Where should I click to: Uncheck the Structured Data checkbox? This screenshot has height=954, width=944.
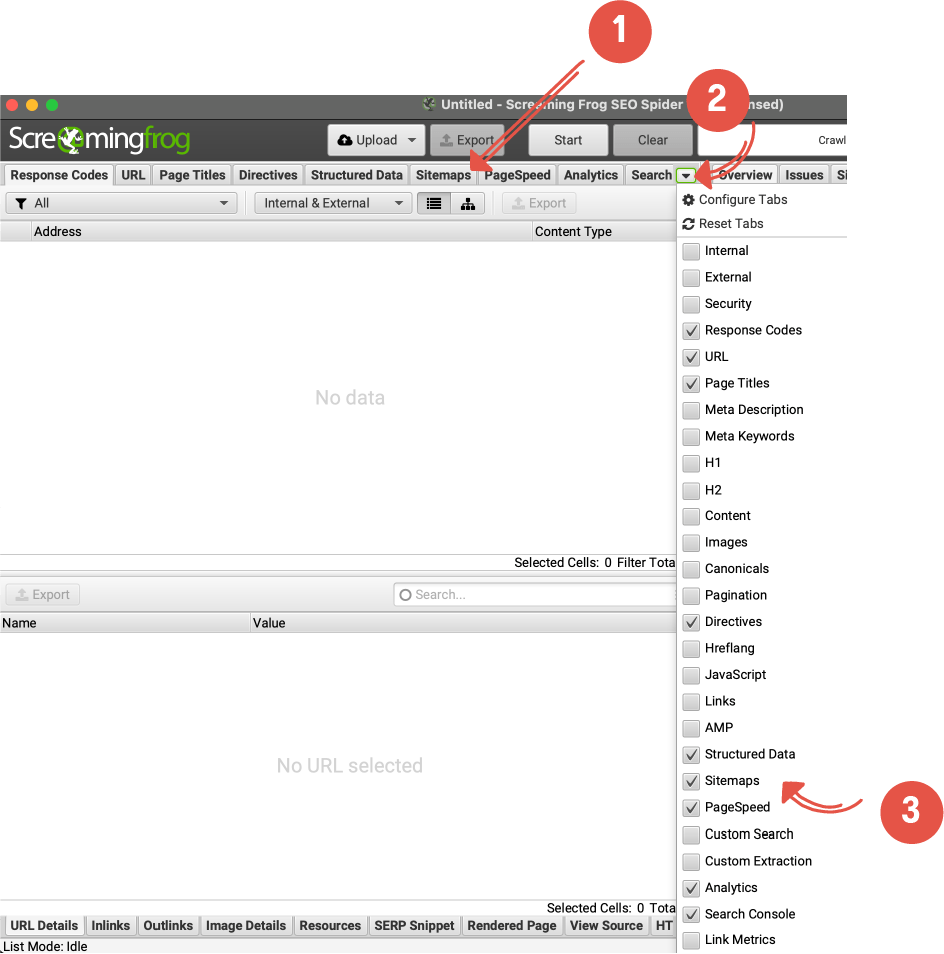click(x=691, y=754)
